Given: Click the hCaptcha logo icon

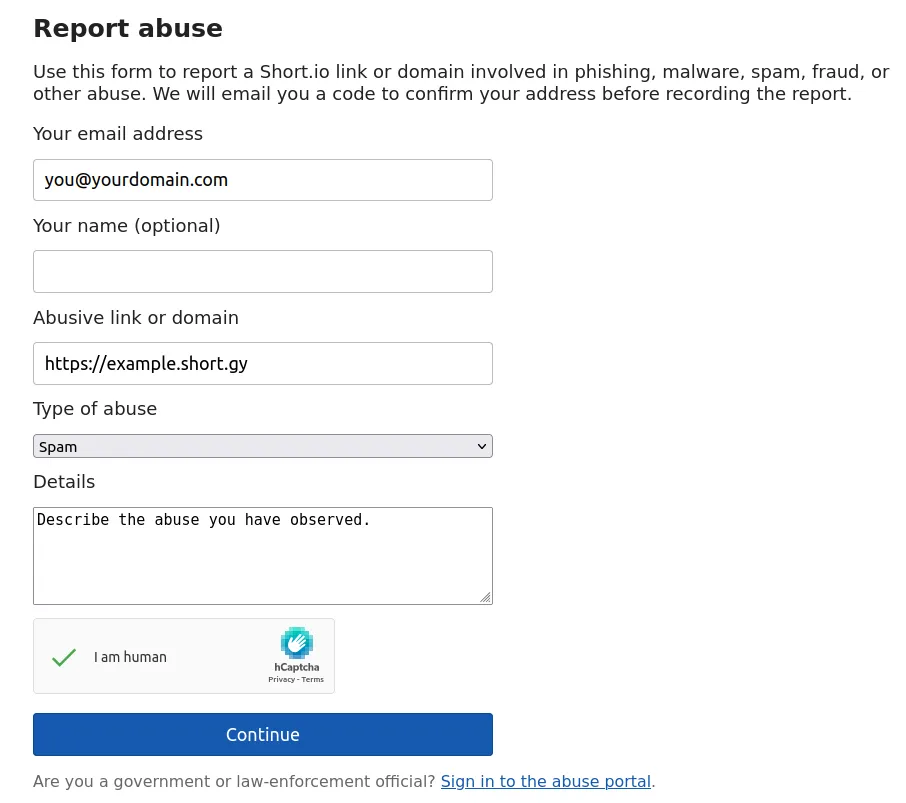Looking at the screenshot, I should coord(296,642).
